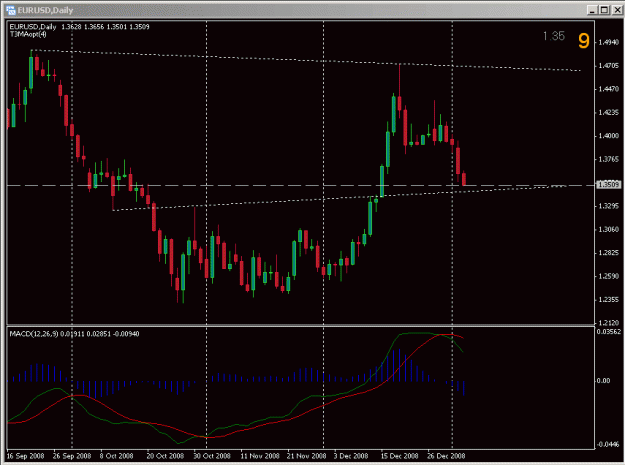Click the 1.2825 price scale label
The image size is (625, 465).
609,253
